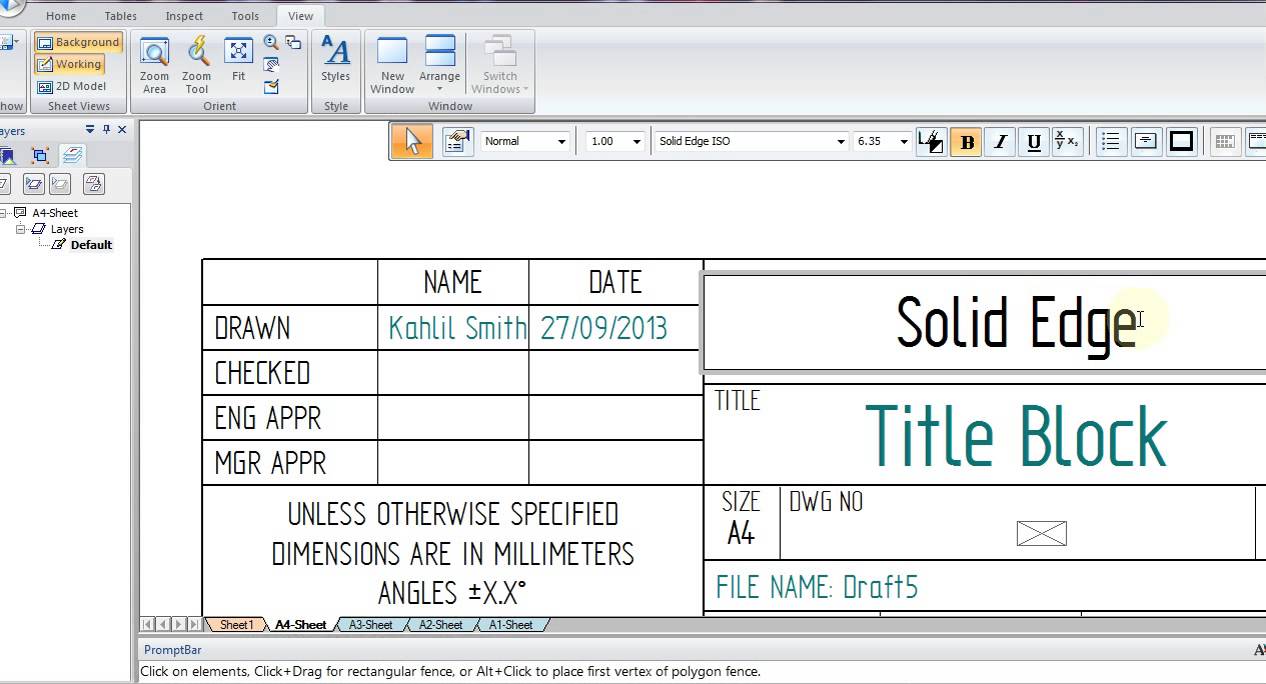Go to the previous sheet tab arrow
Viewport: 1266px width, 684px height.
[x=162, y=625]
